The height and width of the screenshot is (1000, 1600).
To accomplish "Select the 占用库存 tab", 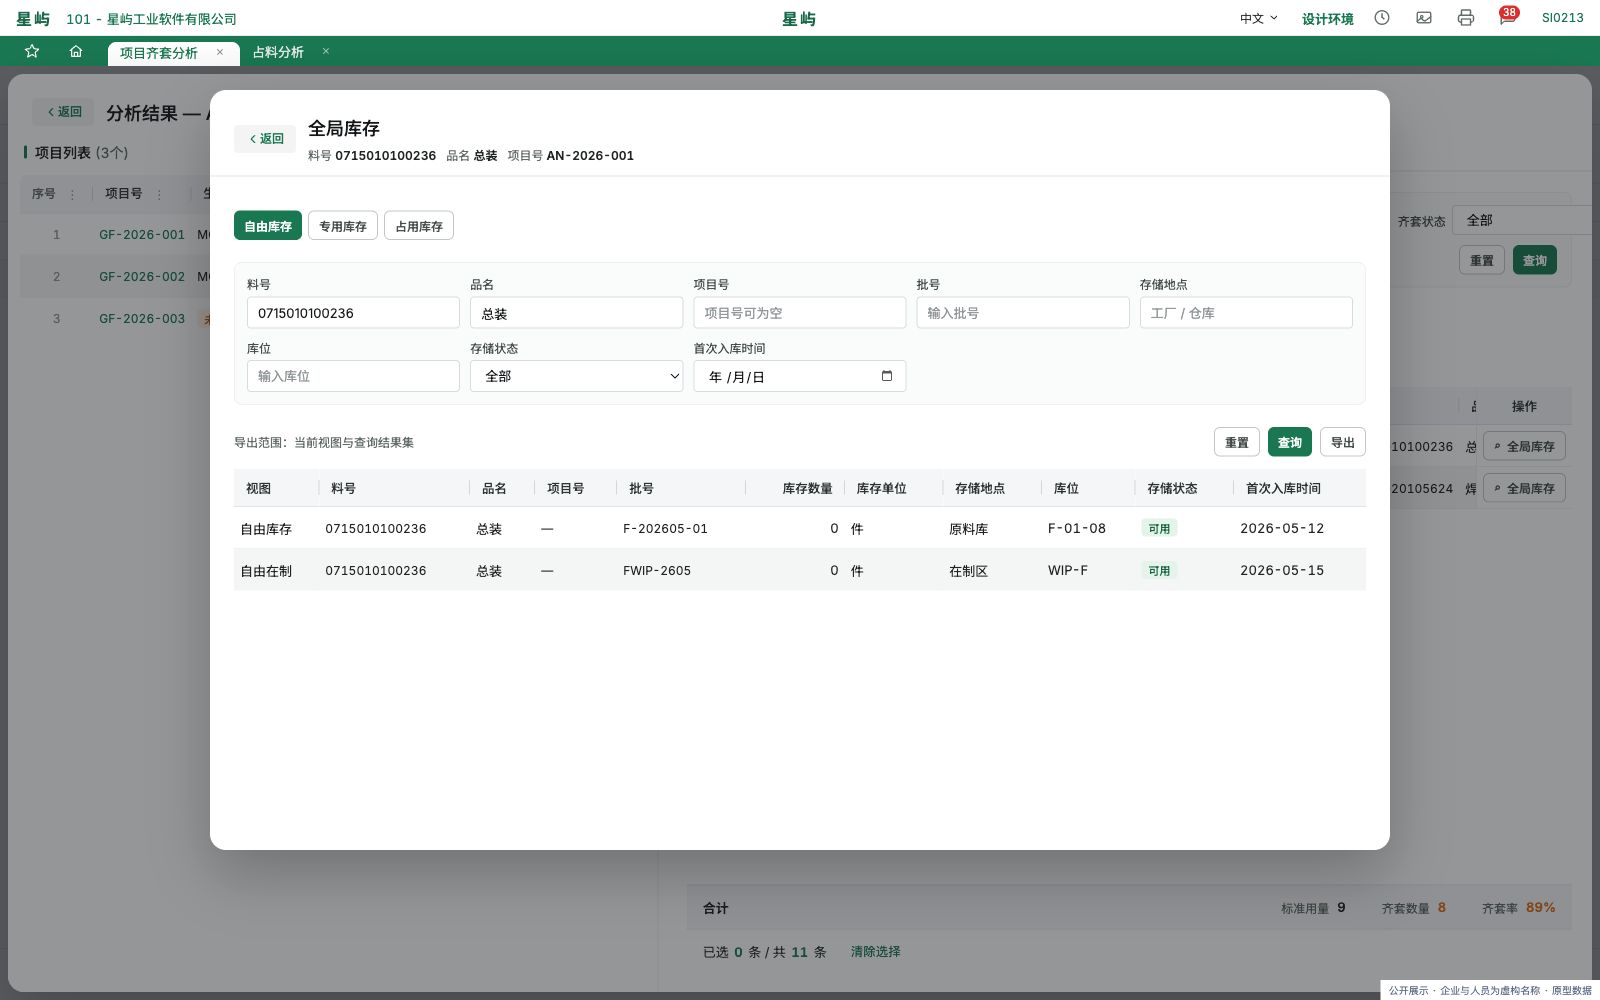I will pos(419,226).
